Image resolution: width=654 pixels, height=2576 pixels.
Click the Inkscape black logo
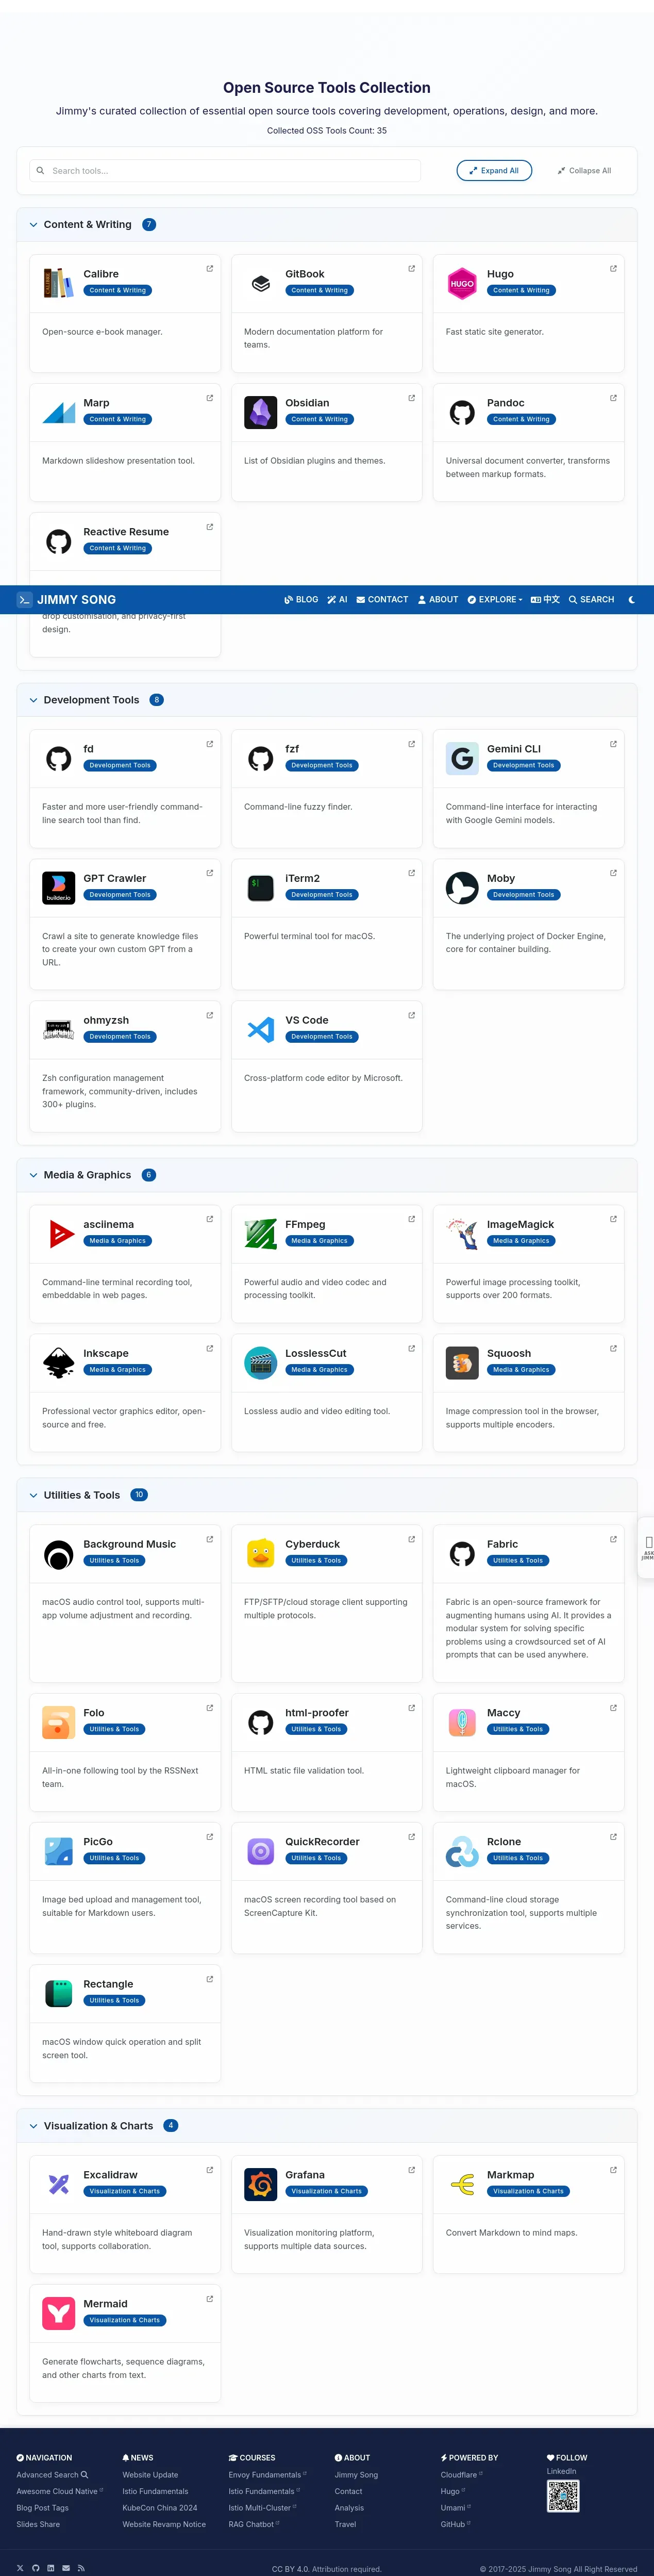pos(58,1363)
